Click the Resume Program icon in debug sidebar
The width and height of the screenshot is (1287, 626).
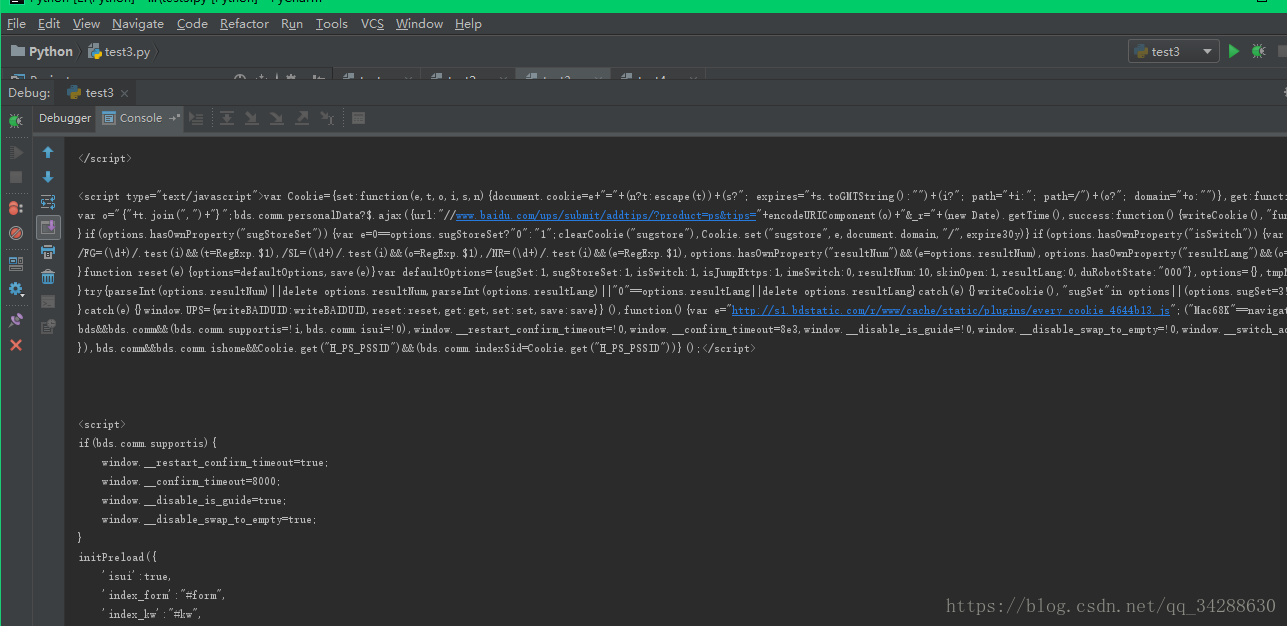(16, 153)
